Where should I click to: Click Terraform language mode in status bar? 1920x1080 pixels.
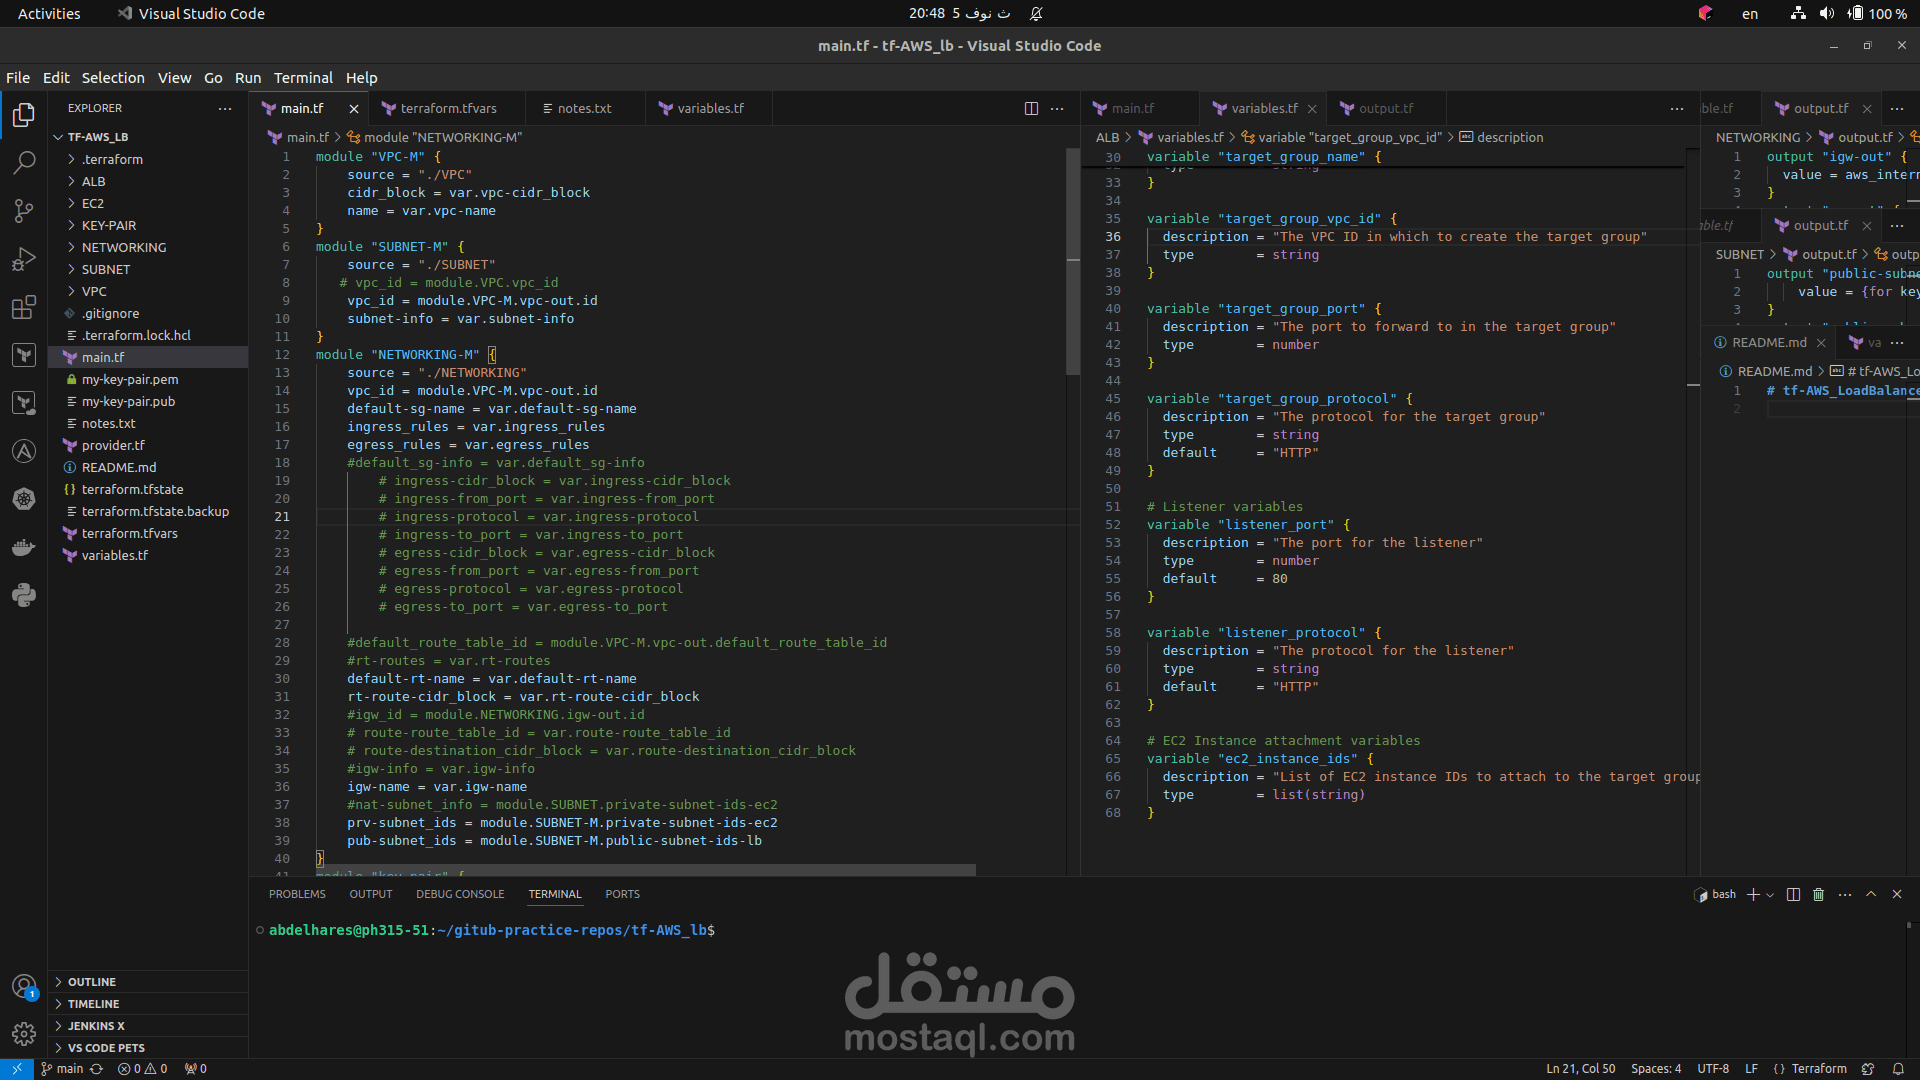coord(1818,1068)
